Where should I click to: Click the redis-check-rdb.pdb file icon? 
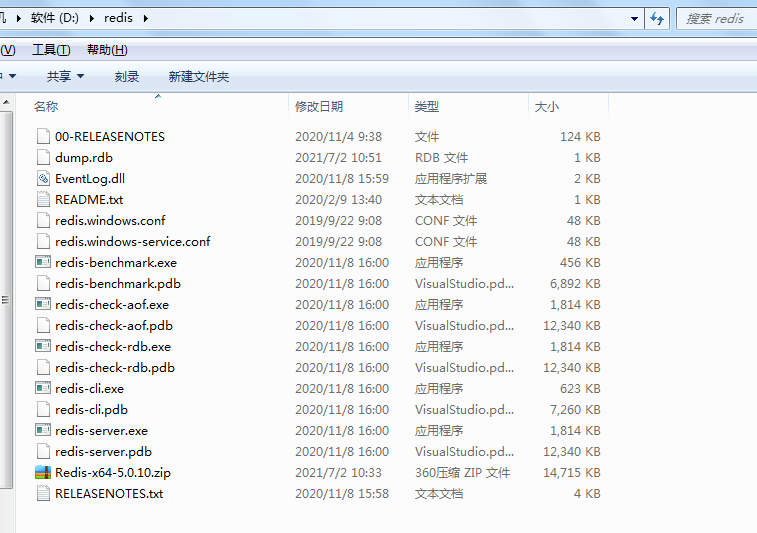43,367
